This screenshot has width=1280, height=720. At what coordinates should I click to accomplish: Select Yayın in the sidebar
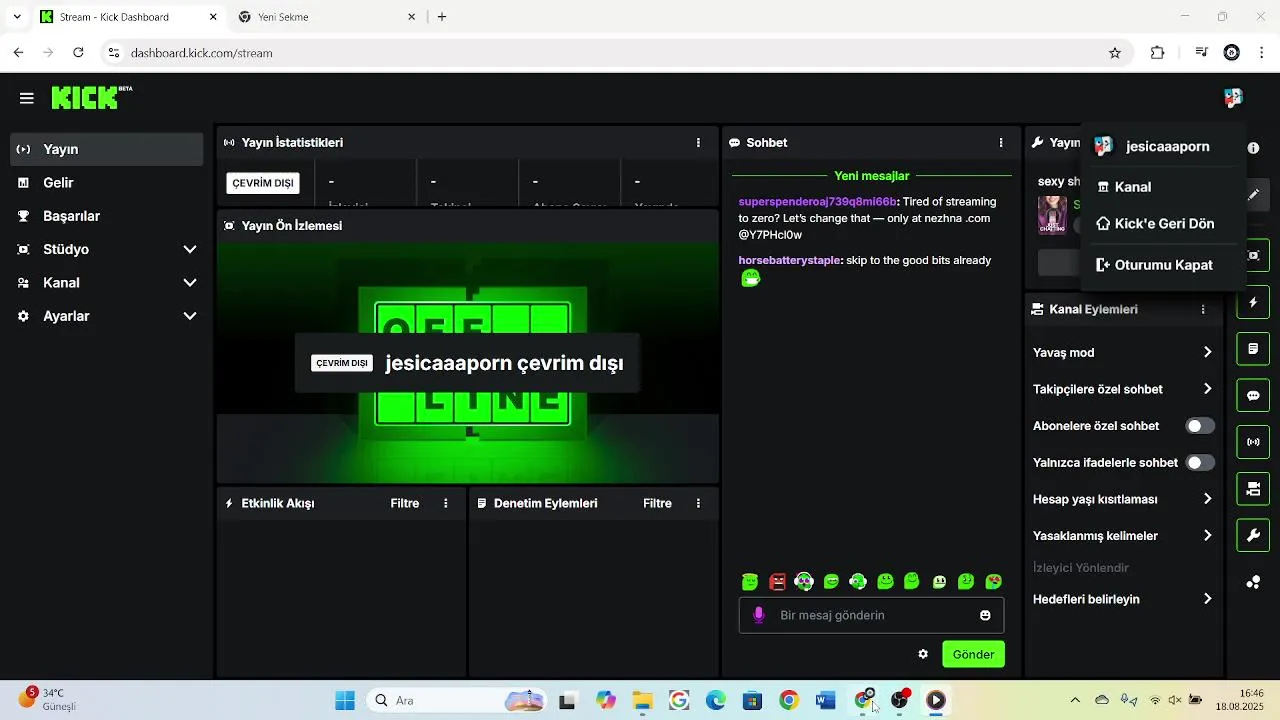tap(107, 149)
